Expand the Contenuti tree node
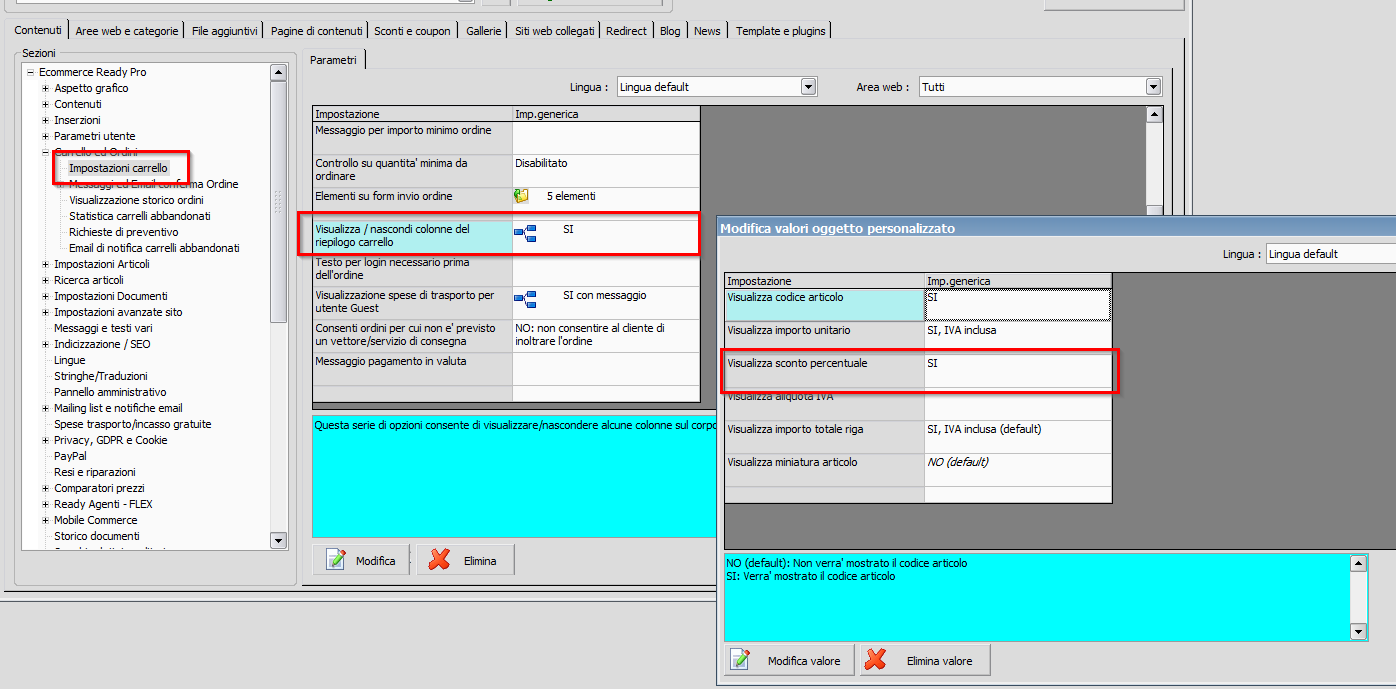The width and height of the screenshot is (1396, 689). (45, 104)
